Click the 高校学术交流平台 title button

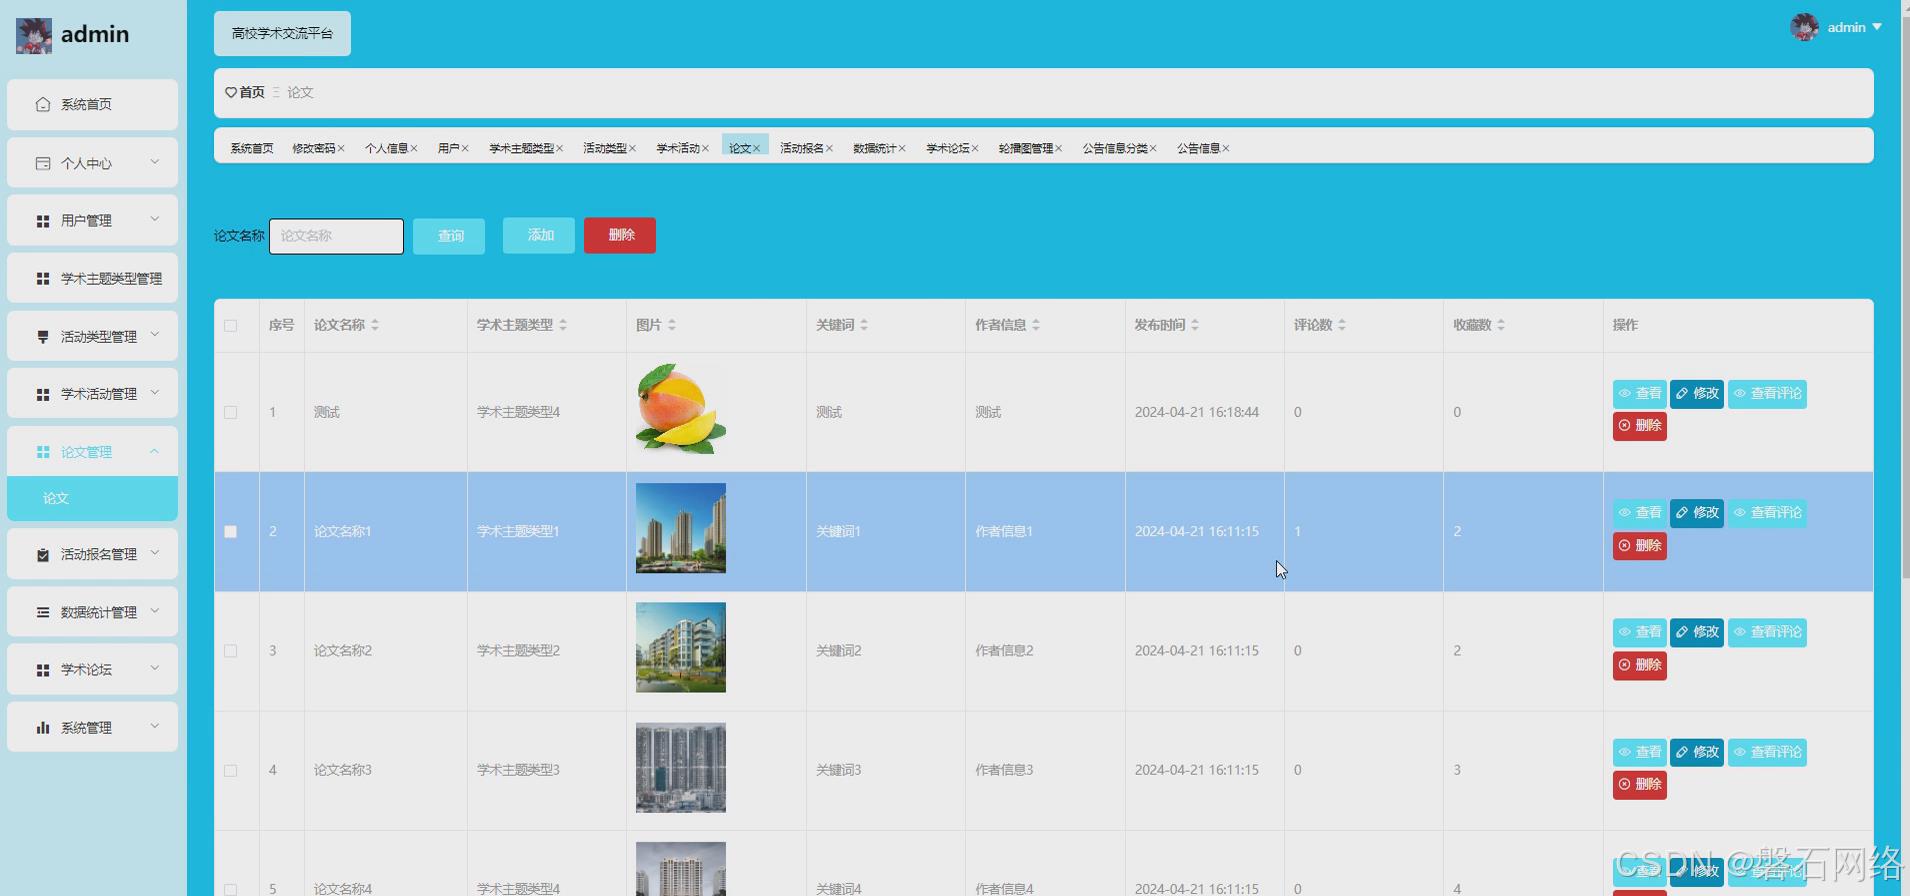click(282, 33)
